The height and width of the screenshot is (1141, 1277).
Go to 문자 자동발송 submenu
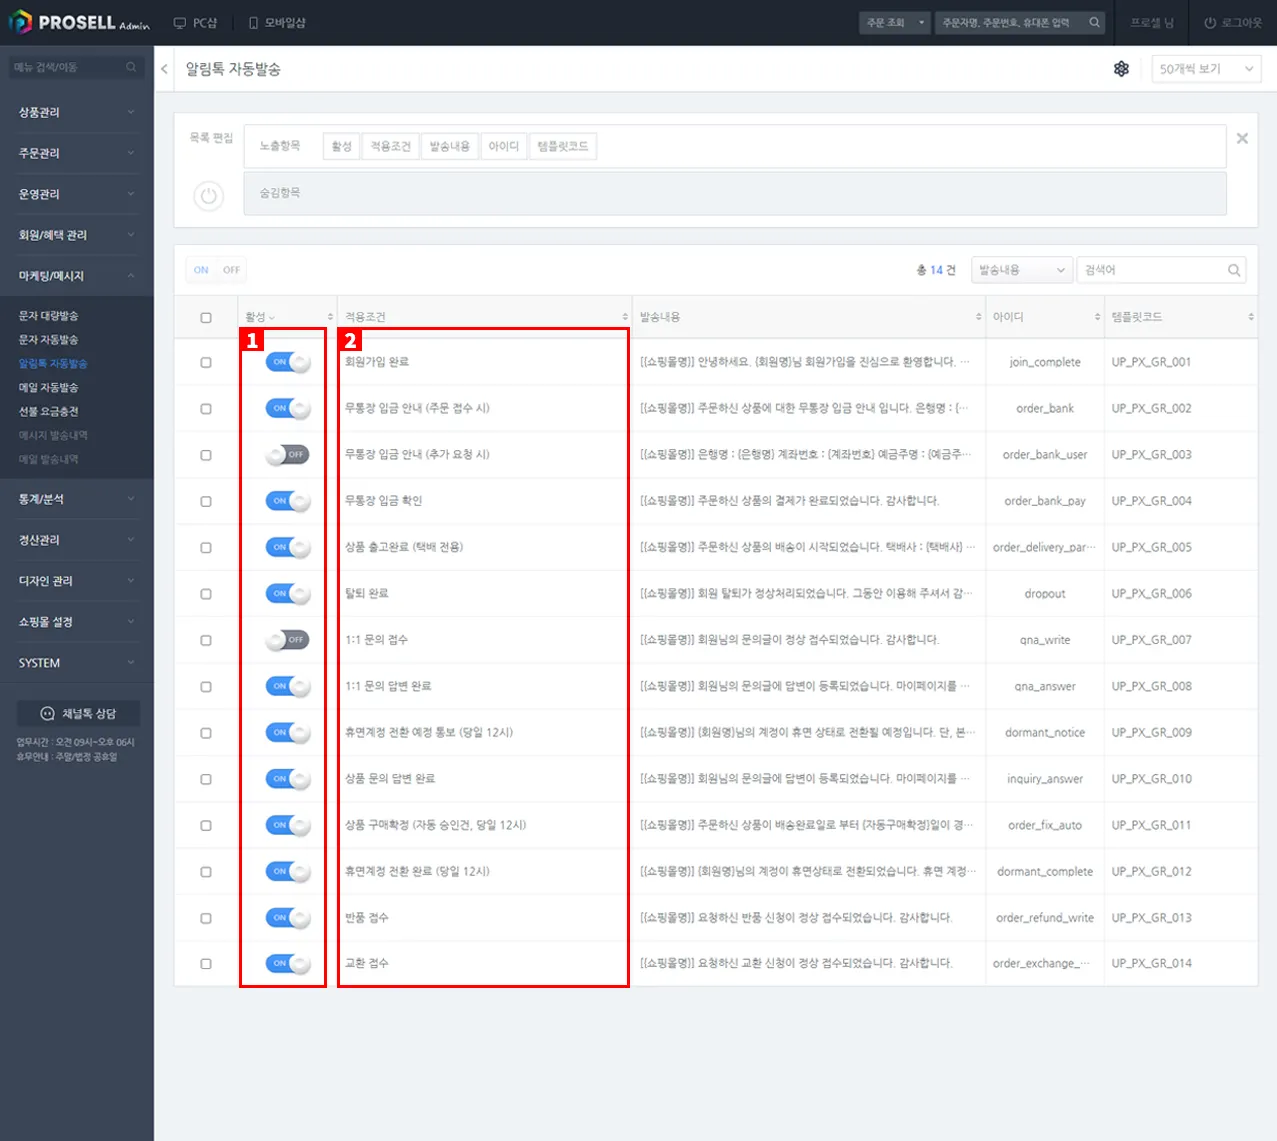[48, 340]
